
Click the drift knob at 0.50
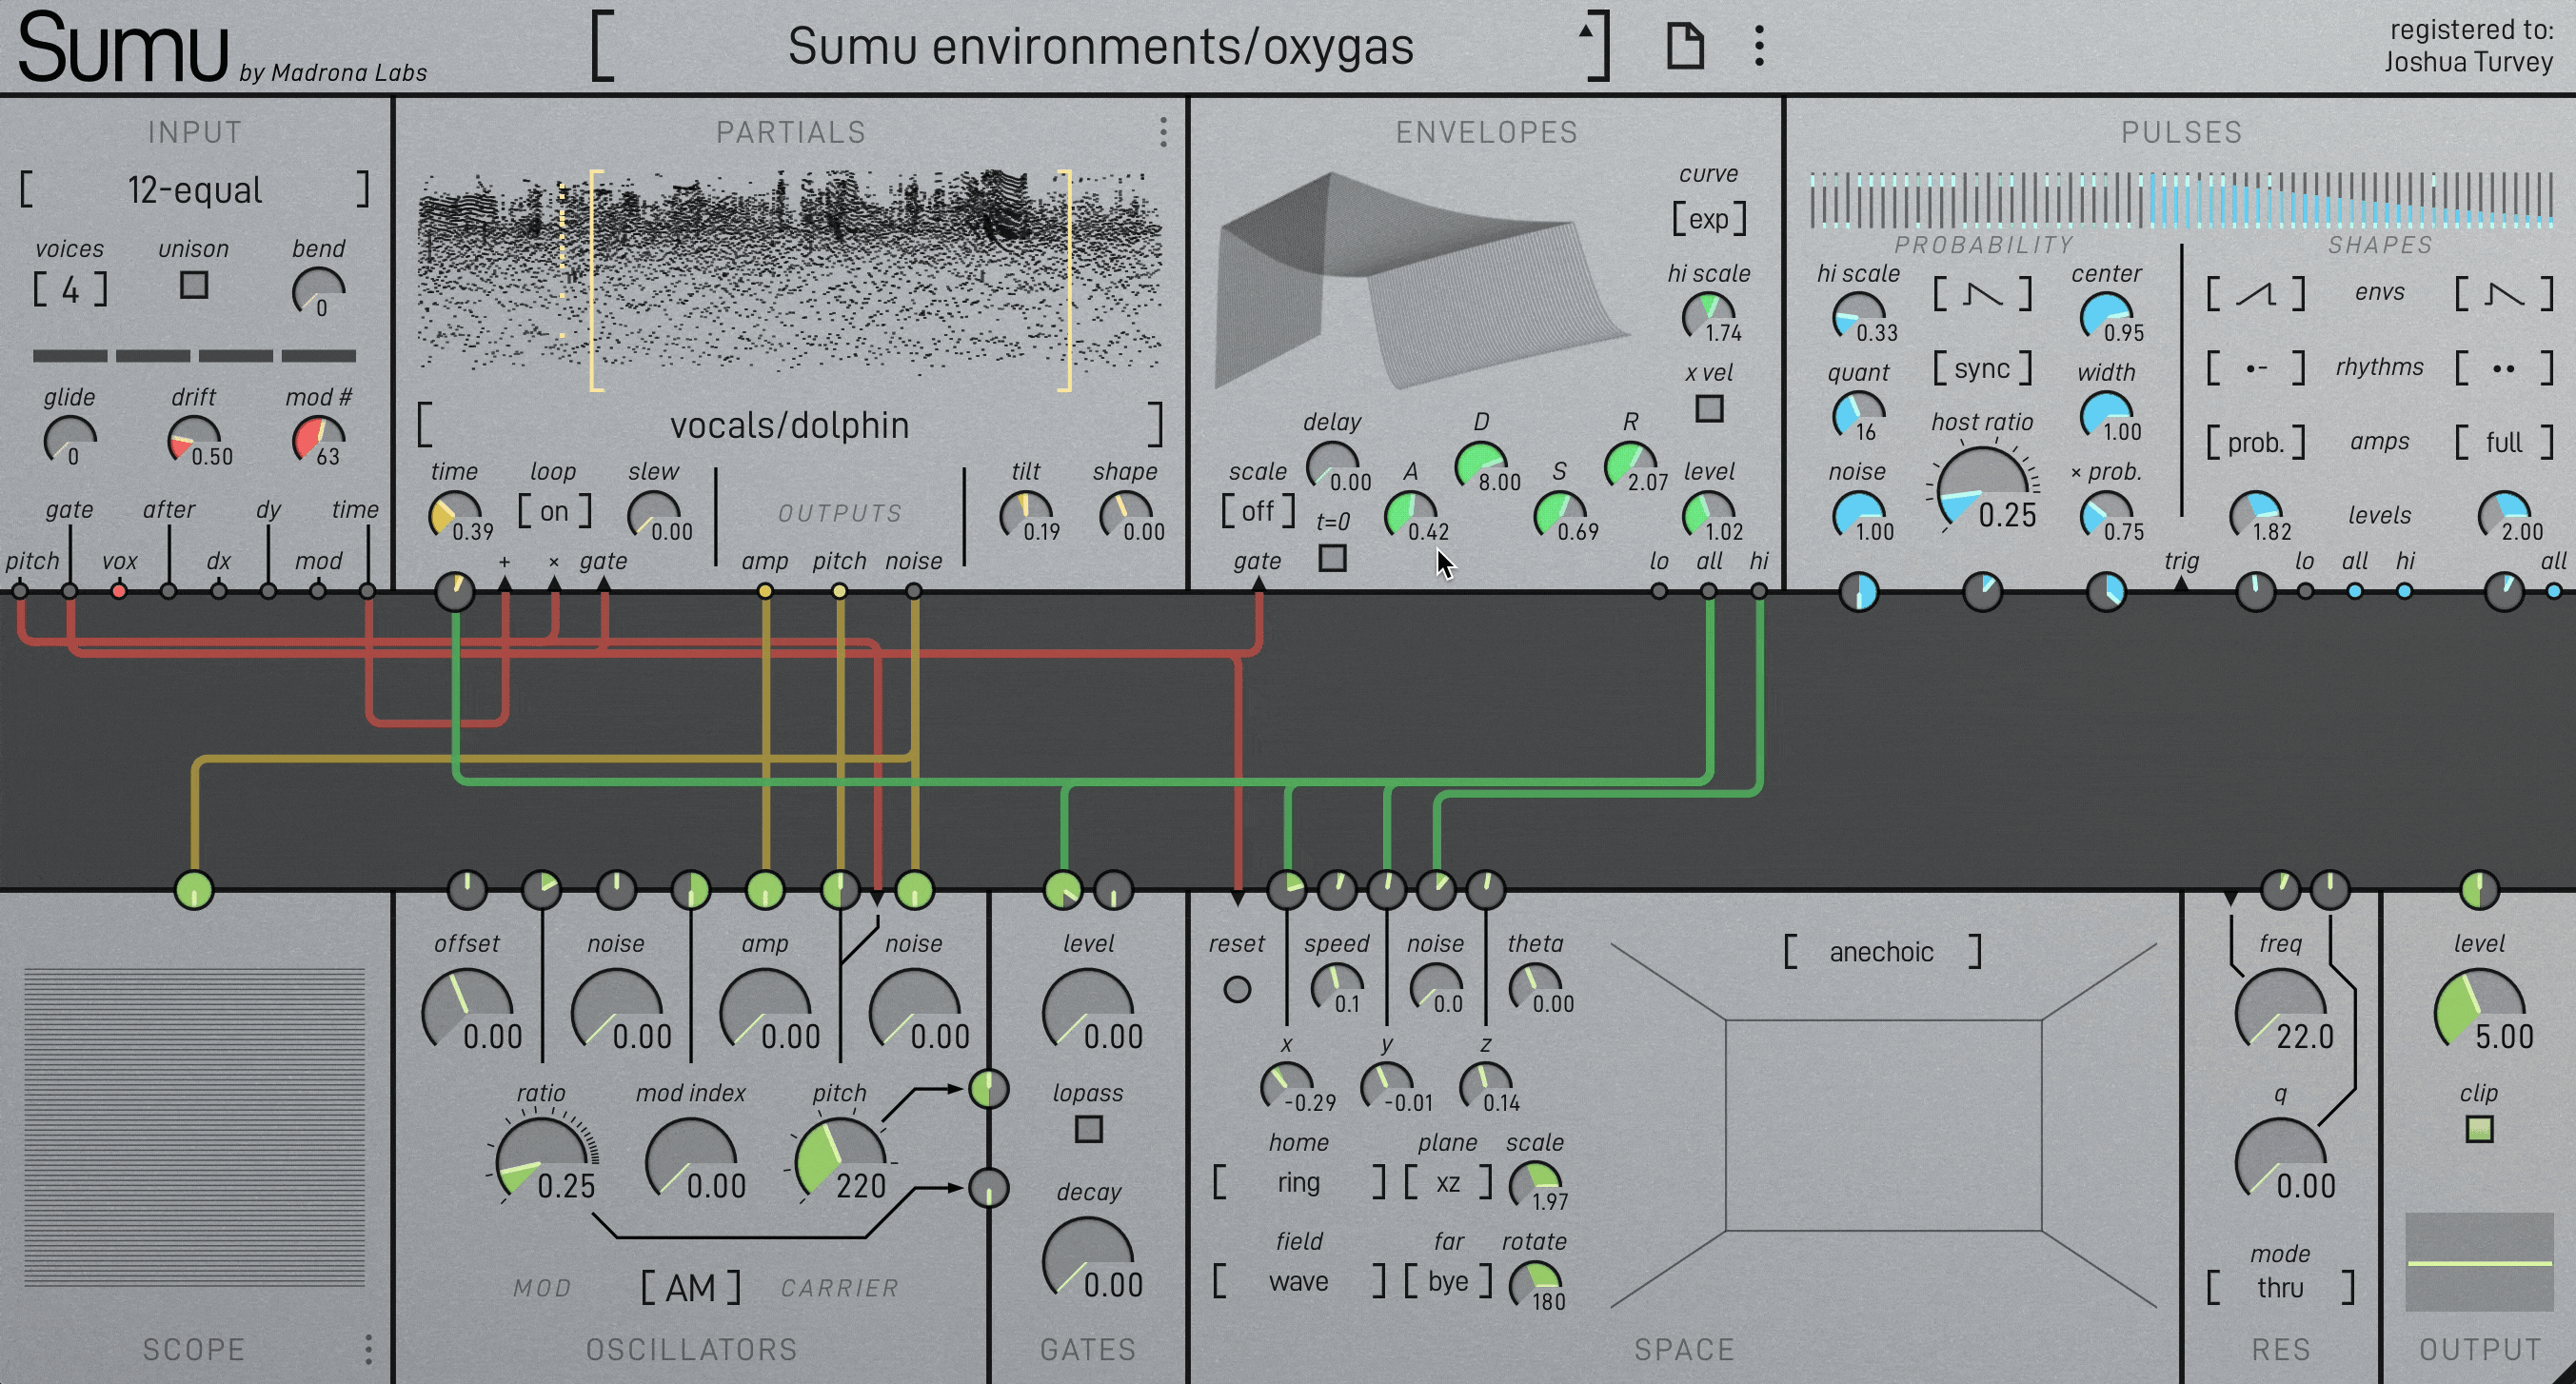pos(194,441)
